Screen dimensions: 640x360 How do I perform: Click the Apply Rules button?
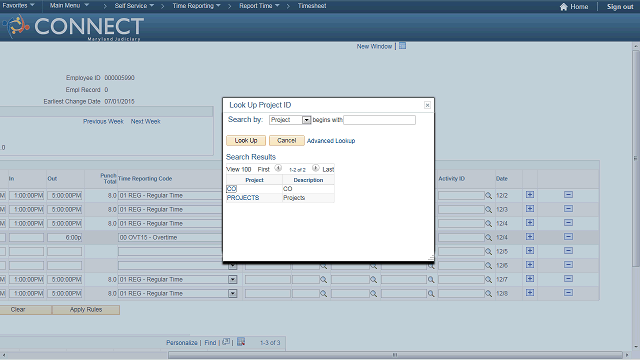coord(86,310)
